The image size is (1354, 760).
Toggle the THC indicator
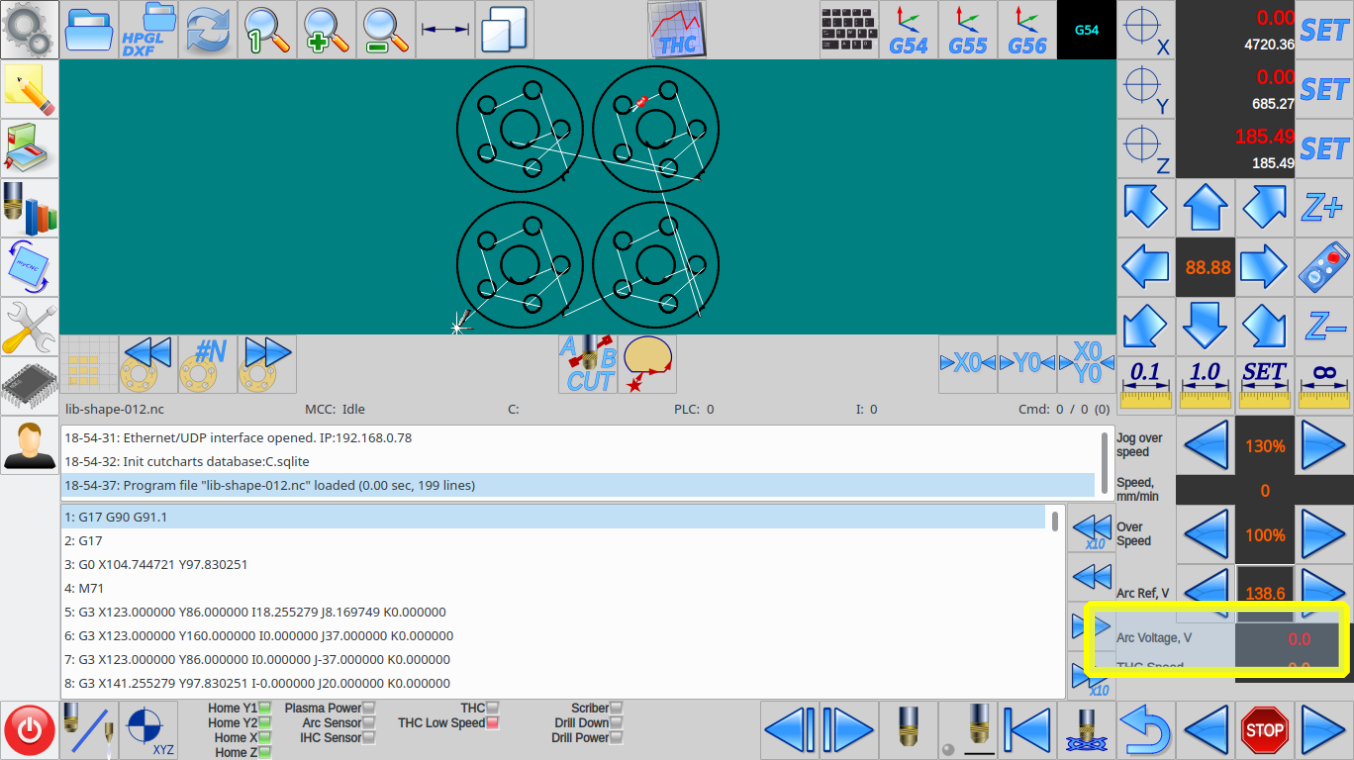tap(492, 708)
